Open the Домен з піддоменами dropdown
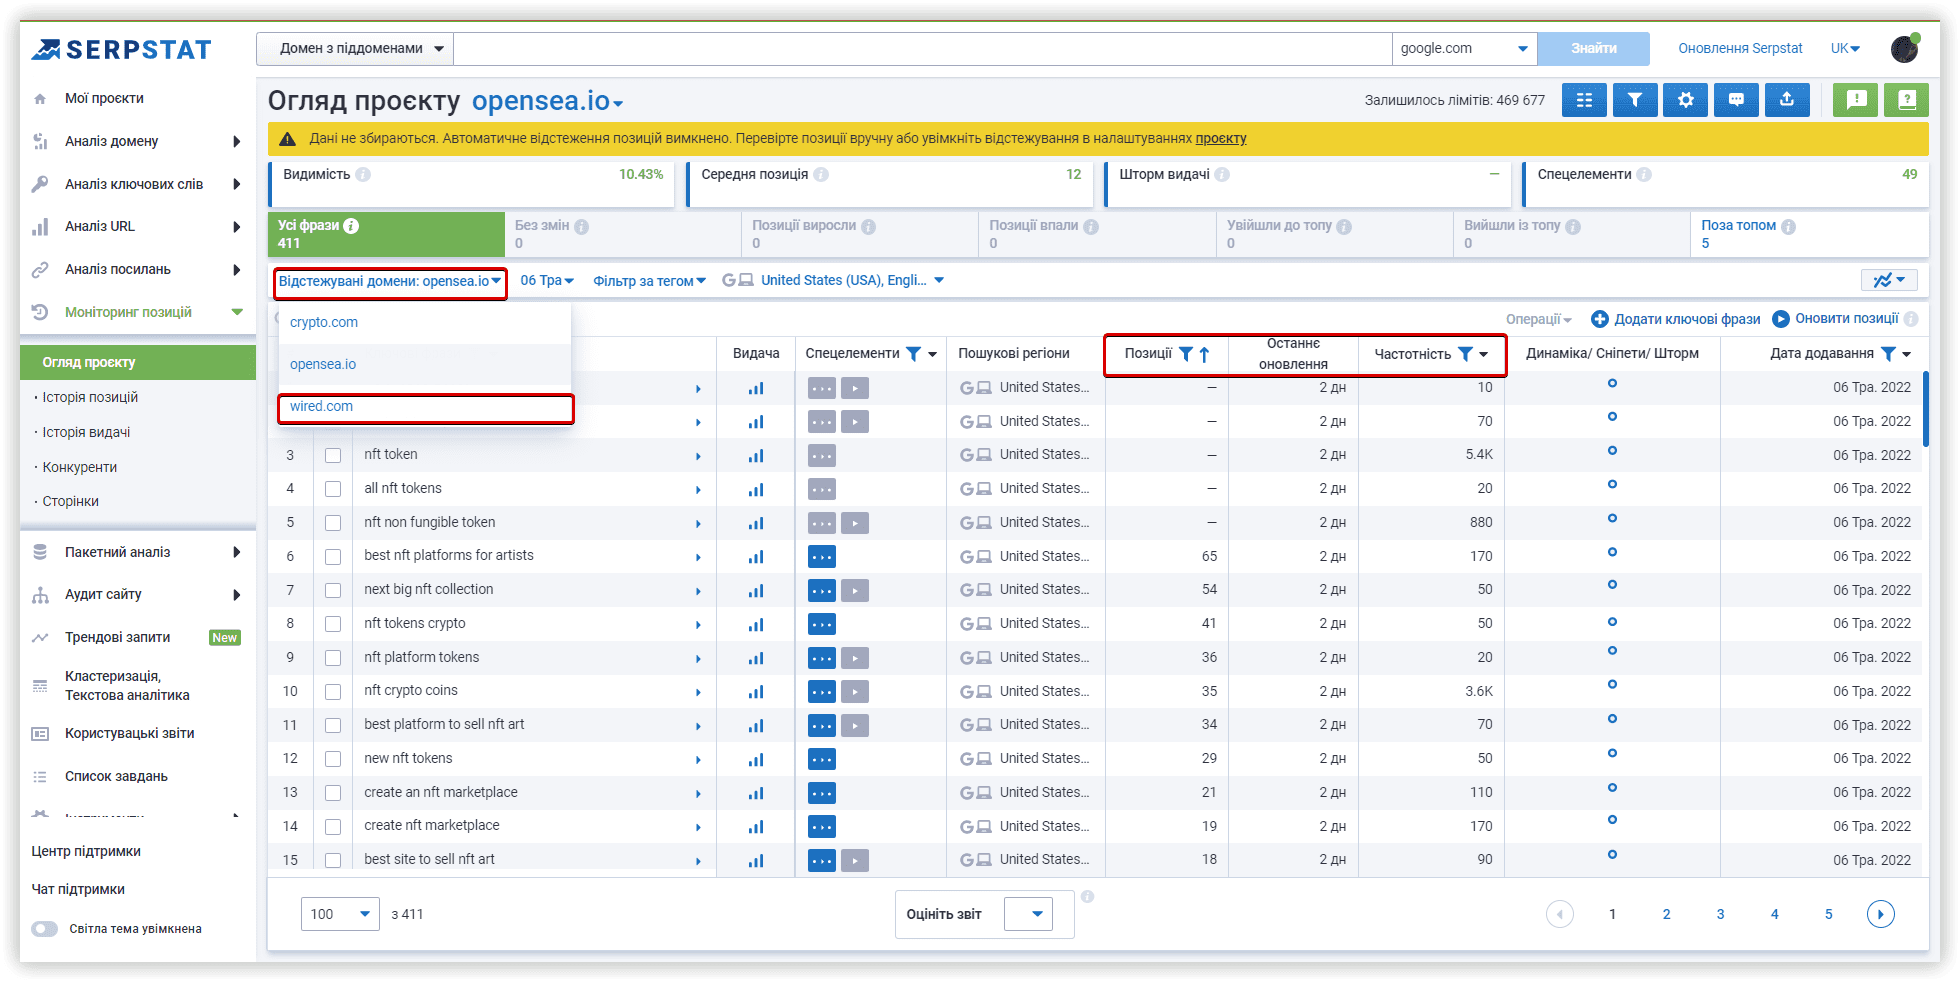 tap(355, 48)
